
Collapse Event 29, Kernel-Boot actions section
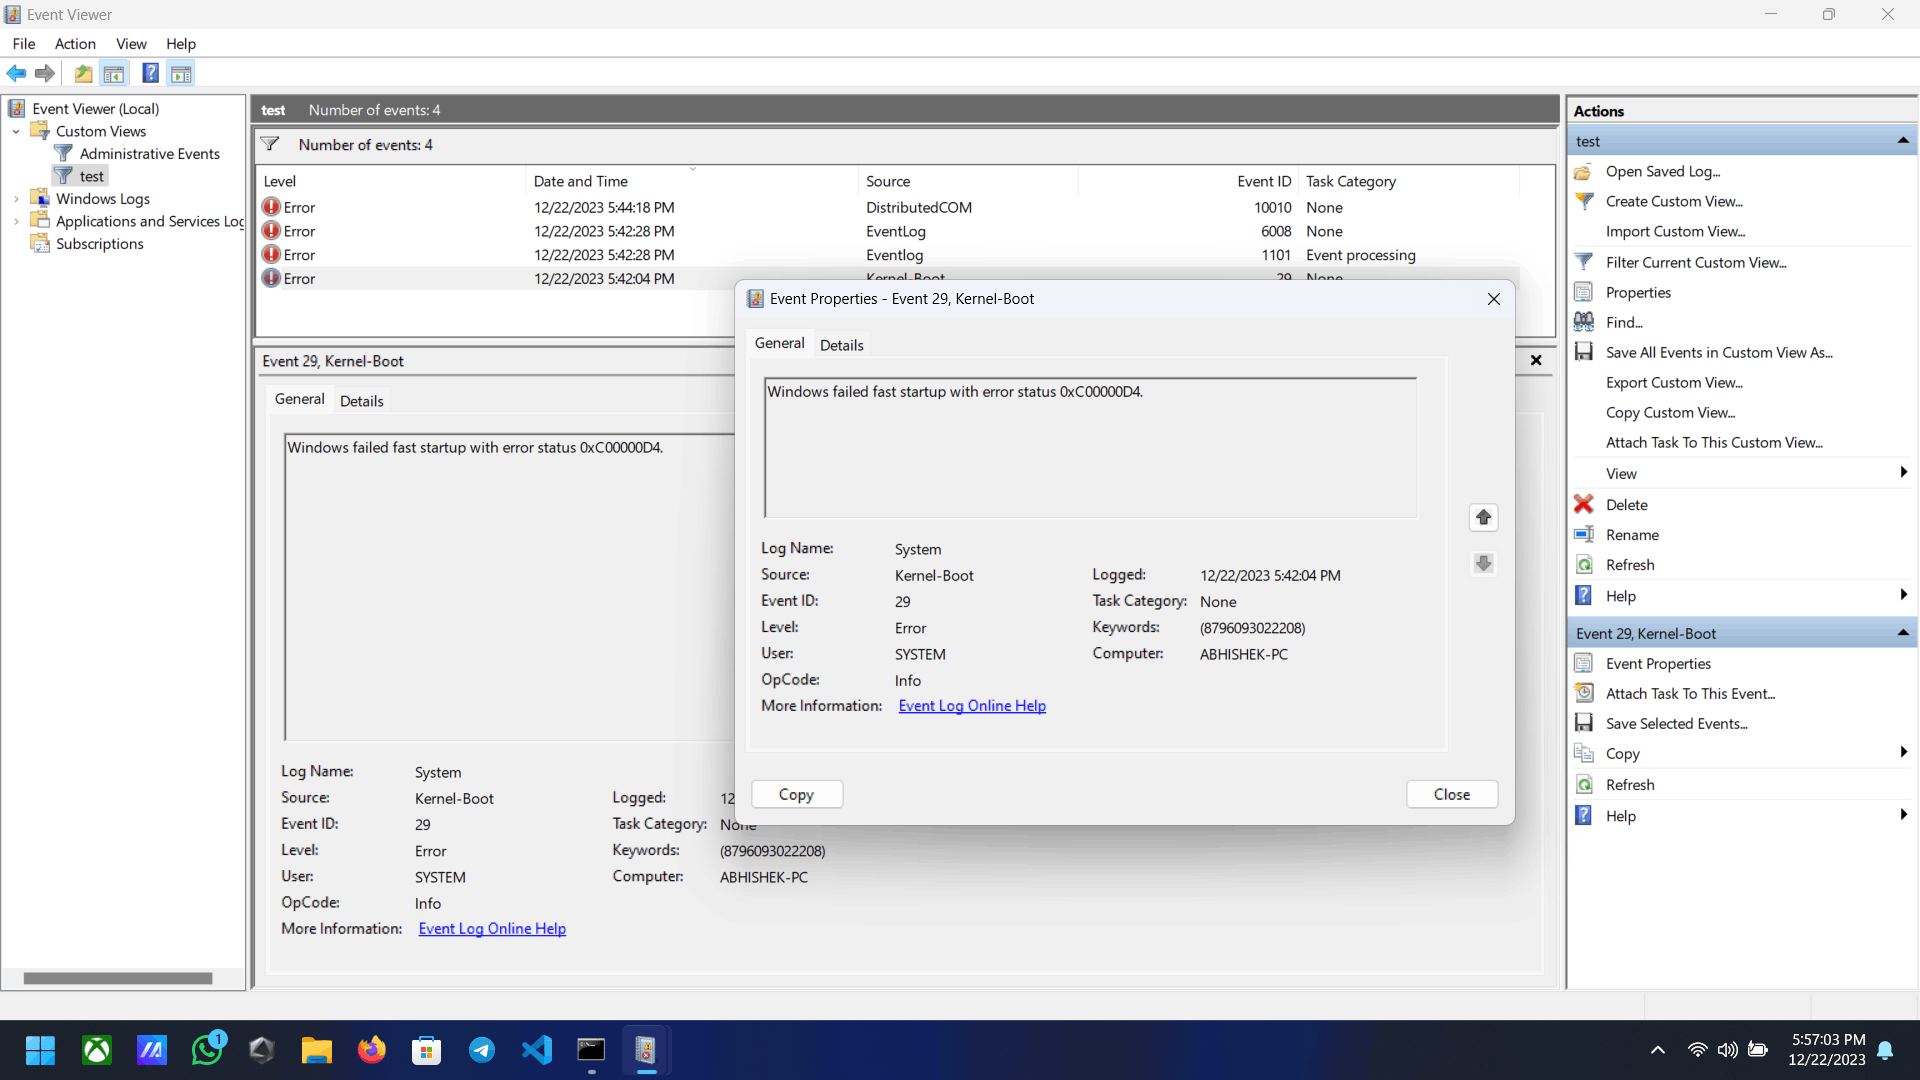(x=1903, y=633)
